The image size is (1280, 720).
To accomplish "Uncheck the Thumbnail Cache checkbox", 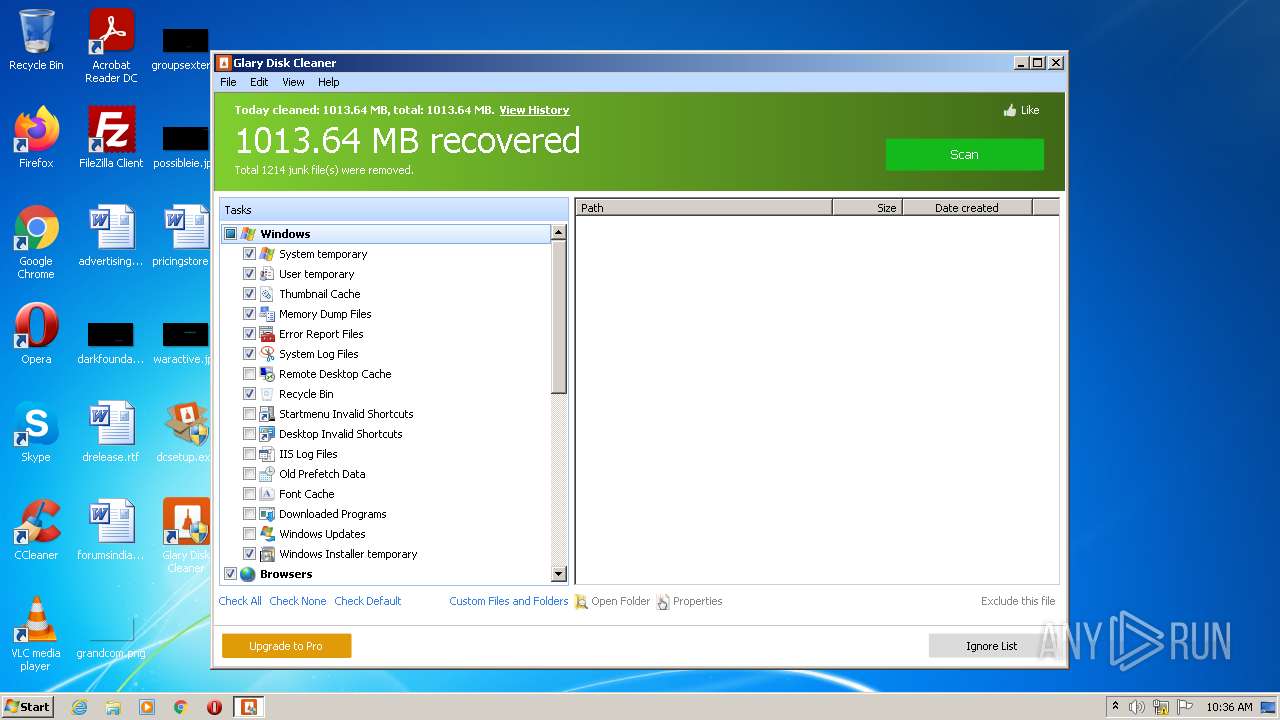I will pyautogui.click(x=249, y=294).
